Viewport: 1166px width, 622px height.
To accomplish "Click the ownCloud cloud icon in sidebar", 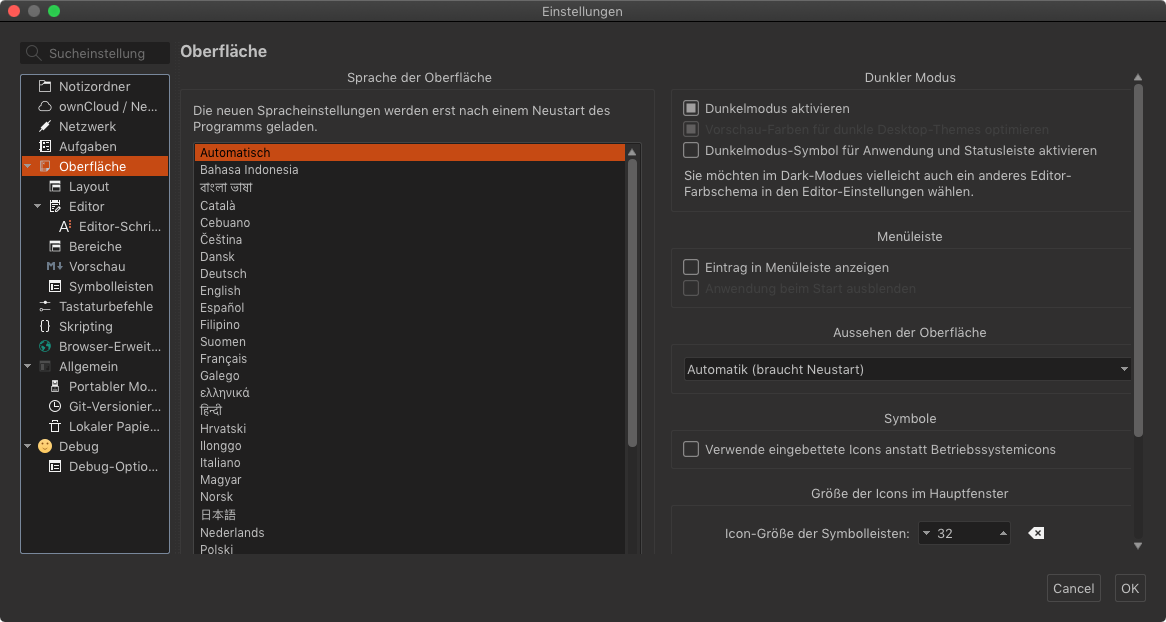I will (45, 106).
